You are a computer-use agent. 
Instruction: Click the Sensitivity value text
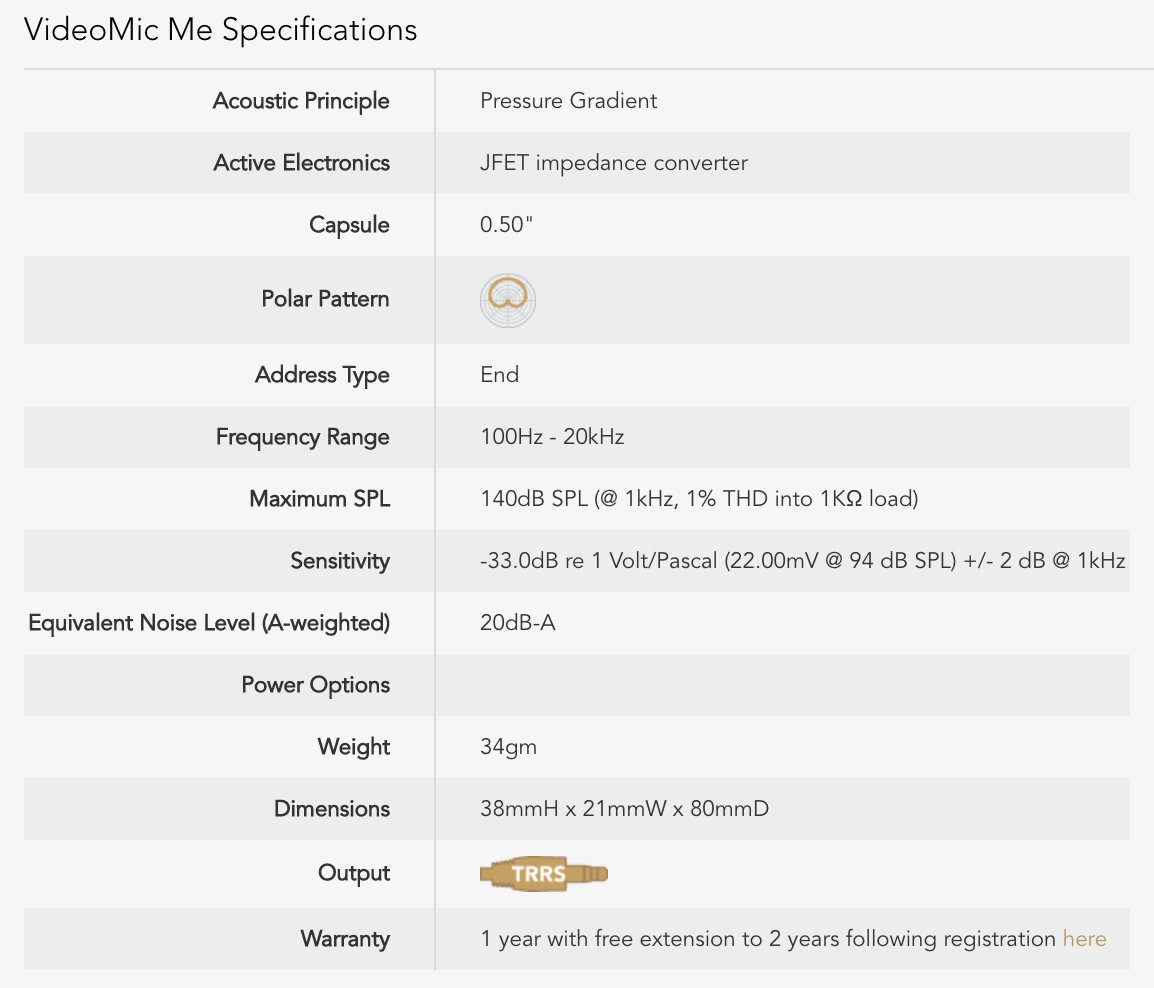click(802, 561)
